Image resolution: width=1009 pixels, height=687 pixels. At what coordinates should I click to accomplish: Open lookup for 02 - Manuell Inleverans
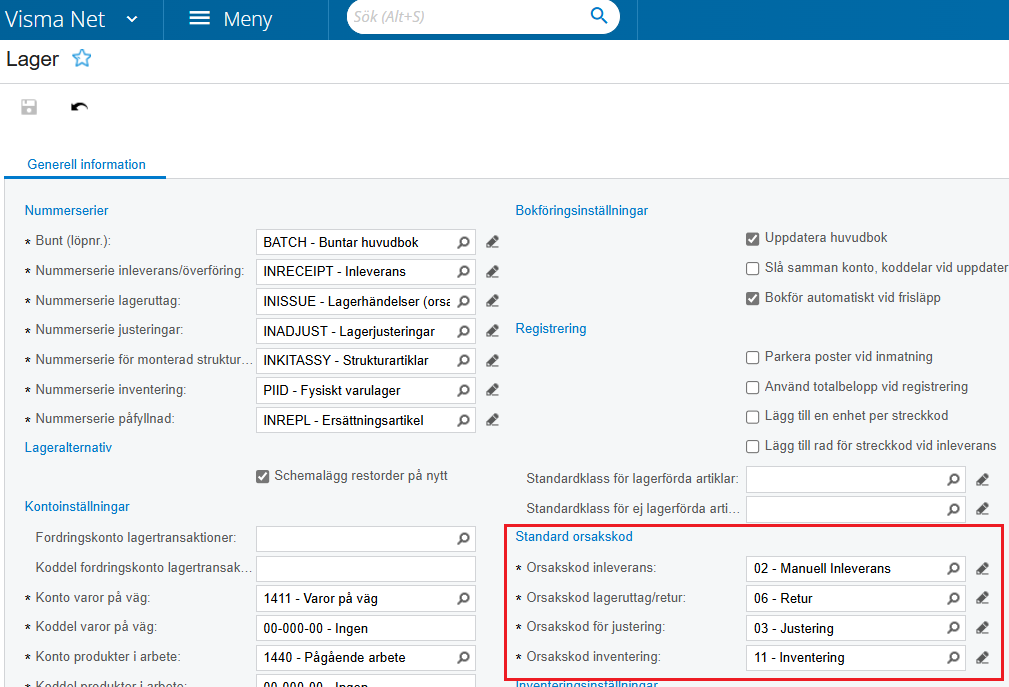pos(953,569)
